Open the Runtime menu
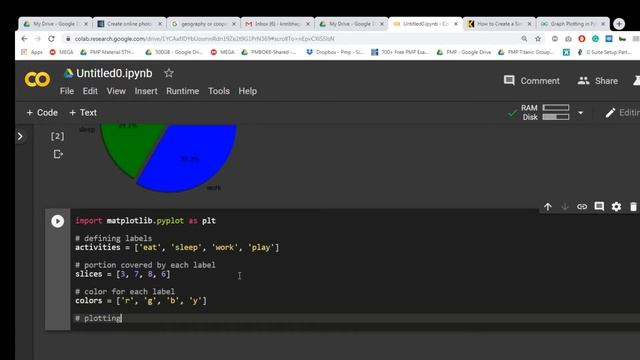The image size is (640, 360). point(182,91)
